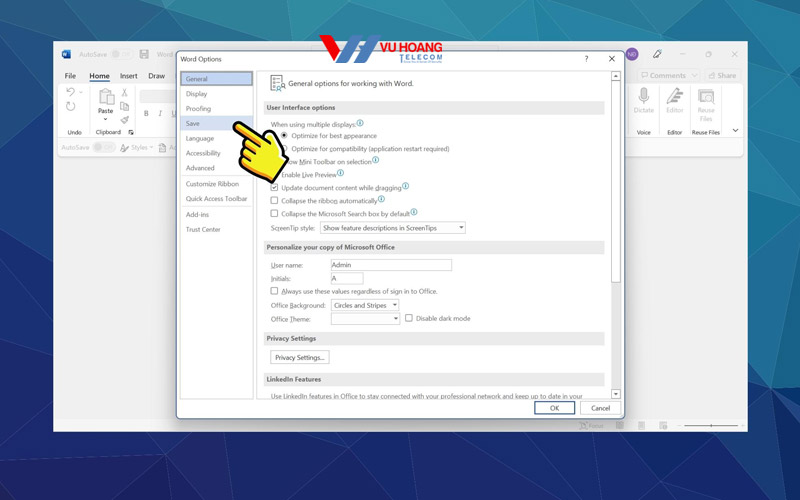Open the ScreenTip style dropdown
Image resolution: width=800 pixels, height=500 pixels.
pyautogui.click(x=392, y=228)
